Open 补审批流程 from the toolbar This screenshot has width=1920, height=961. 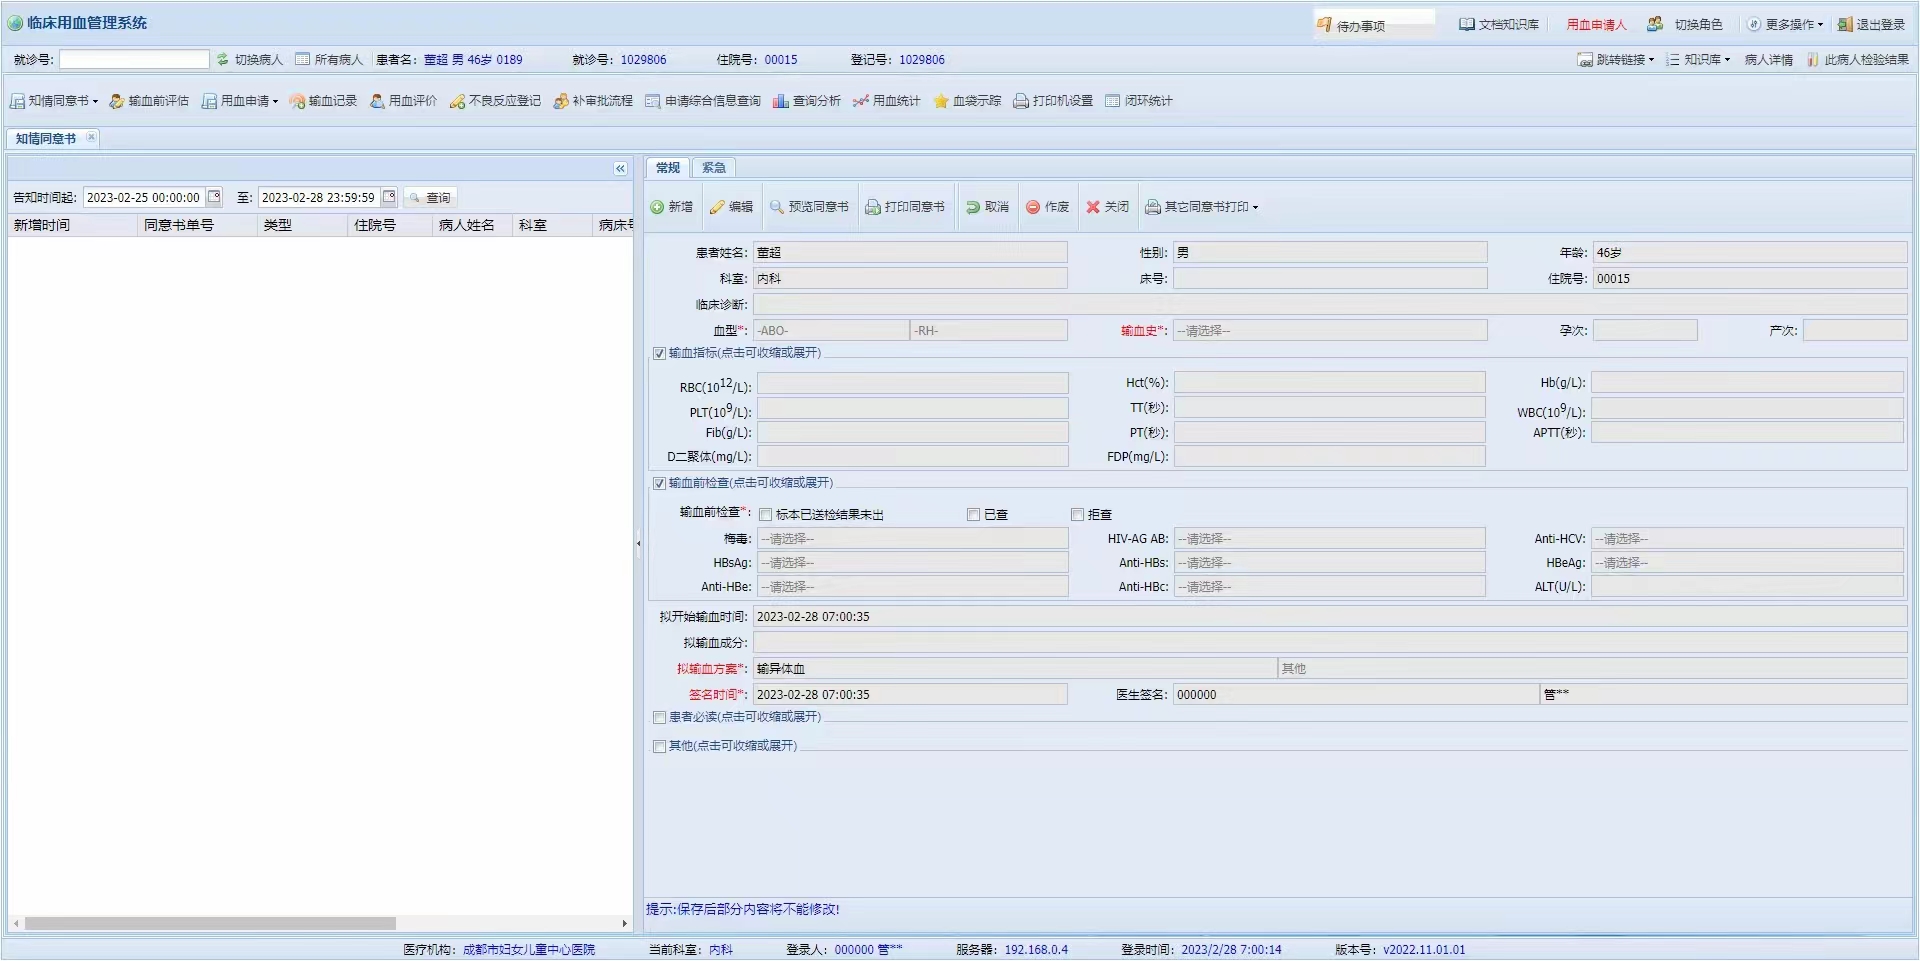[593, 101]
